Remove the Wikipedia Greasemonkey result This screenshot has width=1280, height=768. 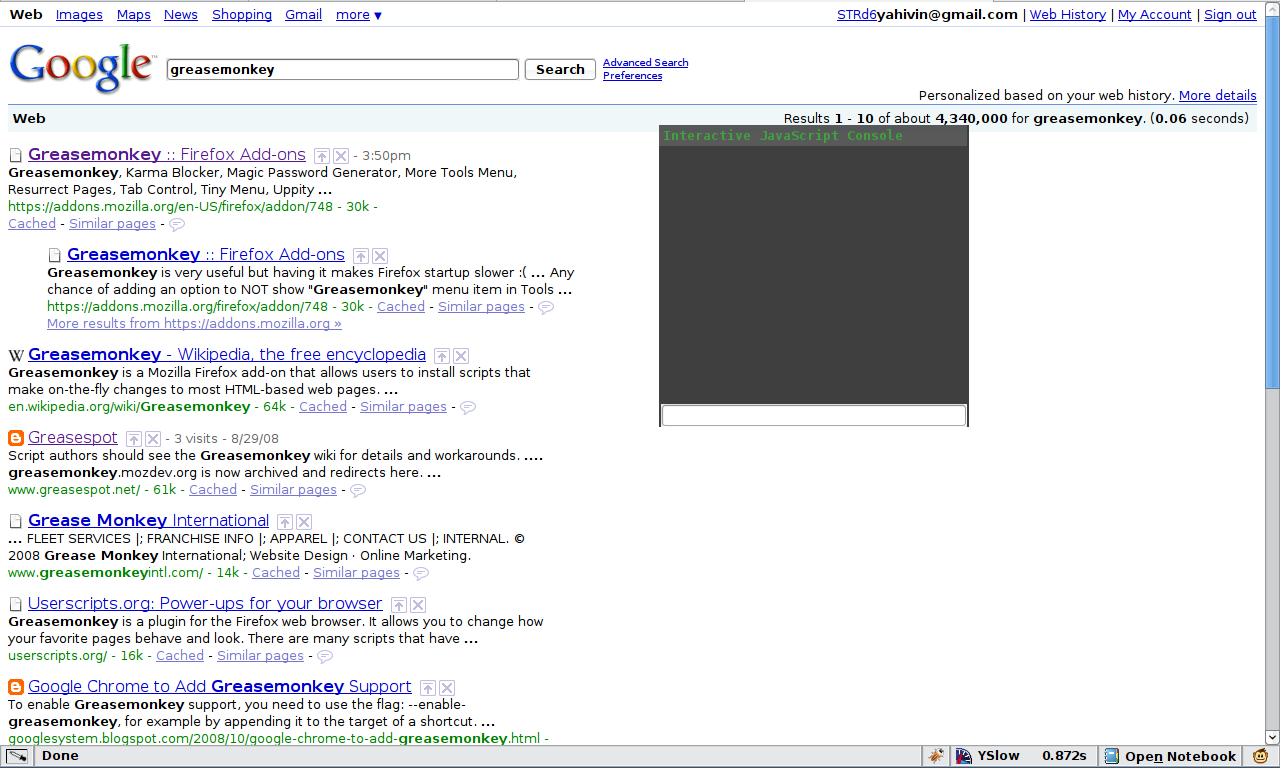click(461, 356)
